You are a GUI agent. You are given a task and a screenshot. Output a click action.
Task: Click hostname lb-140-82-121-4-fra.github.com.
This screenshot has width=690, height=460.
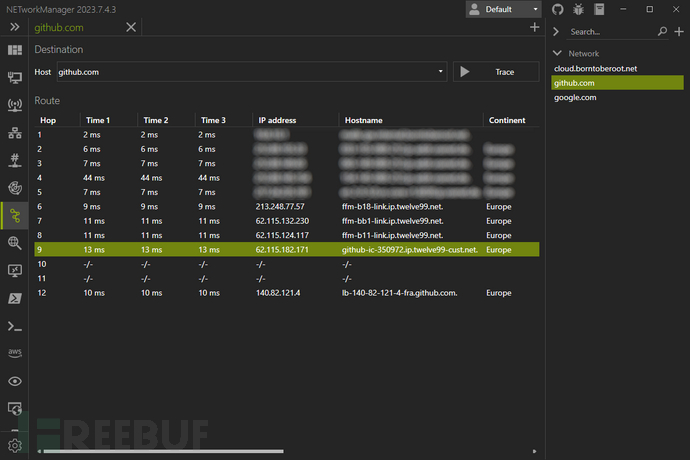pos(400,293)
